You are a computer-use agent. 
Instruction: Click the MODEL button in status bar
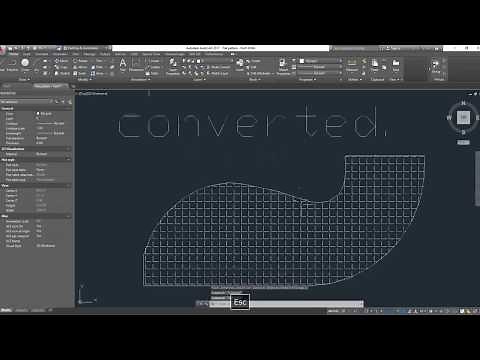pyautogui.click(x=333, y=311)
